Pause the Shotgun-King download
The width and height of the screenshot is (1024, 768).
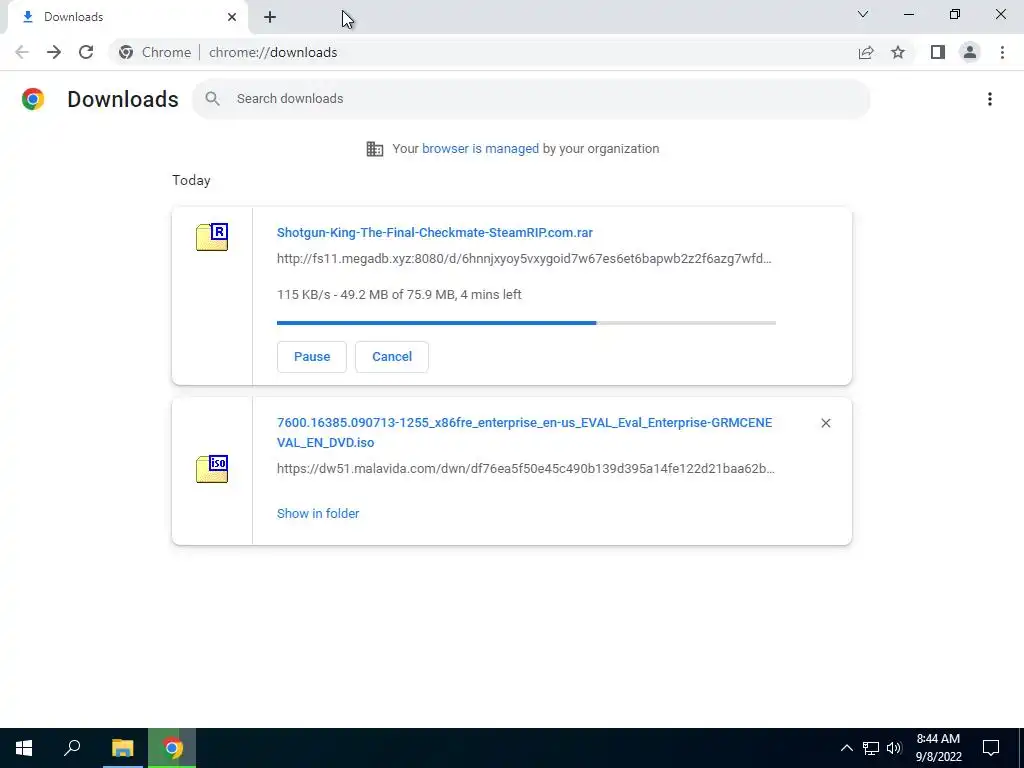coord(312,357)
